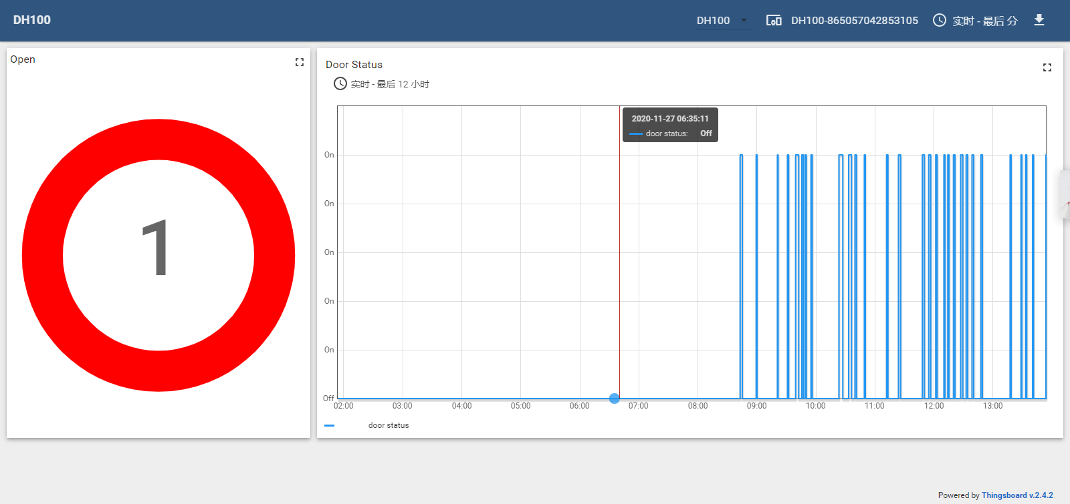The height and width of the screenshot is (504, 1070).
Task: Open the header realtime time window selector
Action: [984, 20]
